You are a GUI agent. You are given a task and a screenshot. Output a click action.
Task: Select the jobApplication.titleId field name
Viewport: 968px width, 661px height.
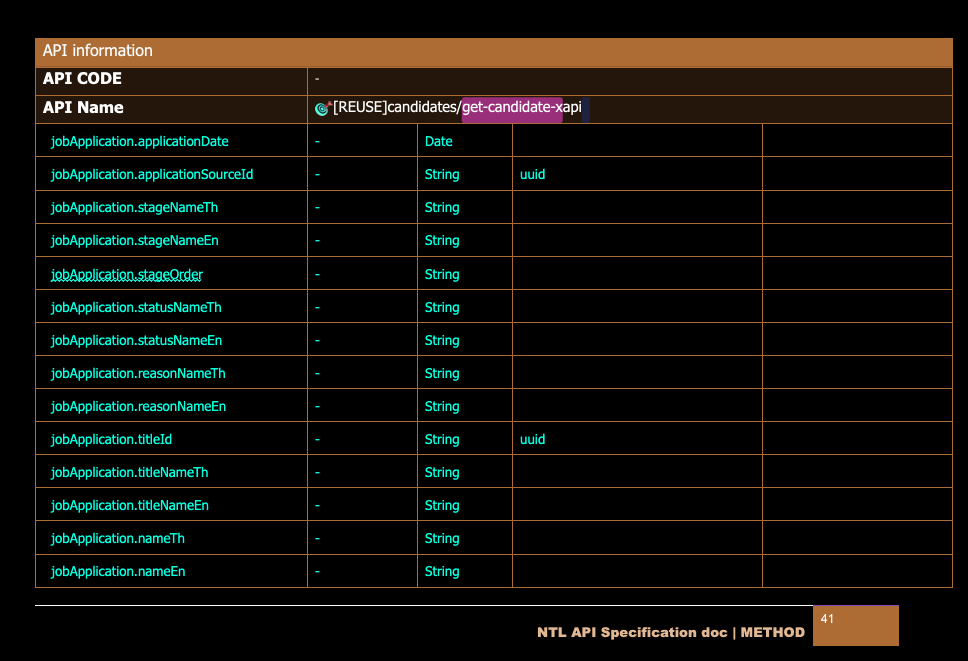tap(112, 440)
